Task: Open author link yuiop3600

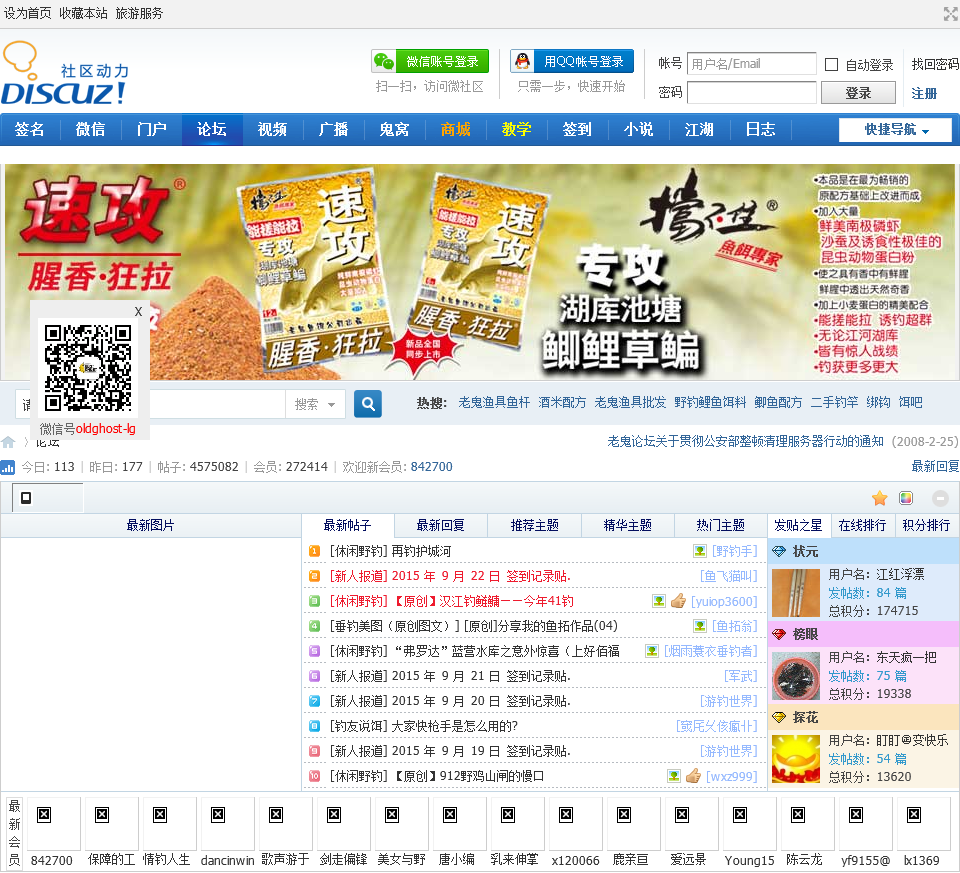Action: coord(724,602)
